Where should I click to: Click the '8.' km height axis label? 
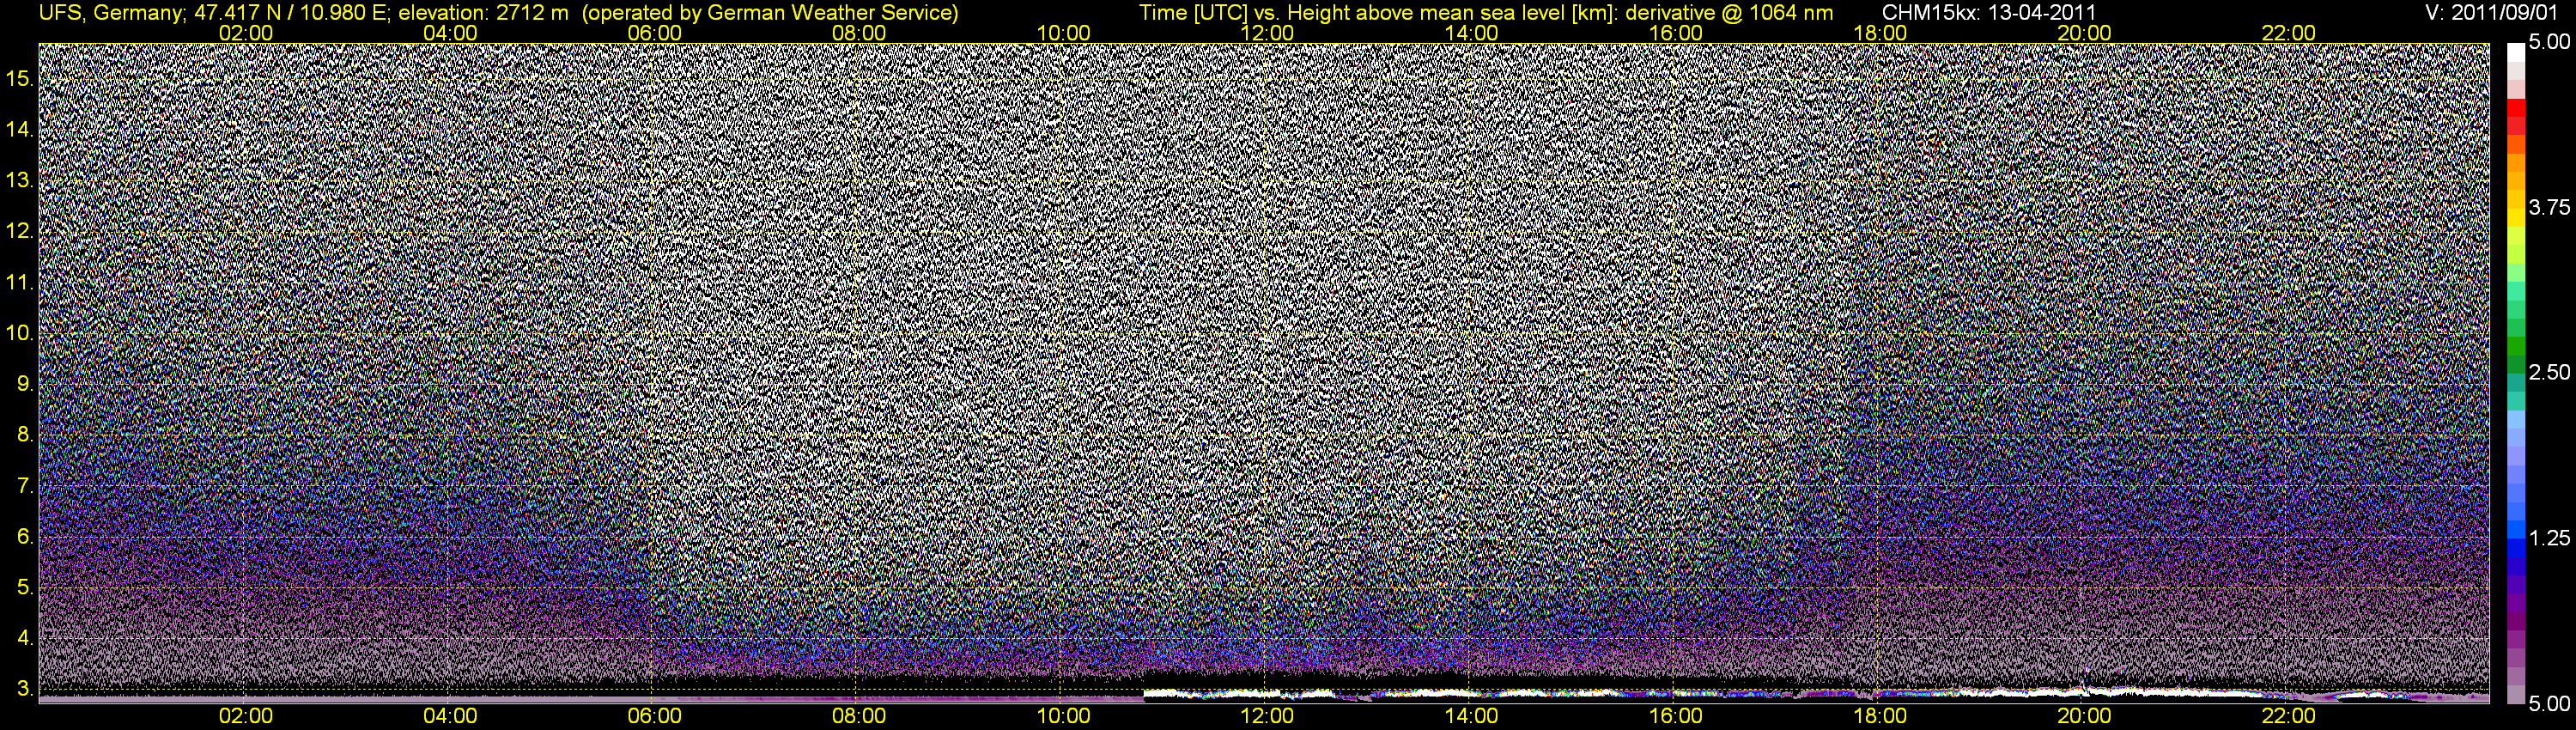pyautogui.click(x=25, y=435)
